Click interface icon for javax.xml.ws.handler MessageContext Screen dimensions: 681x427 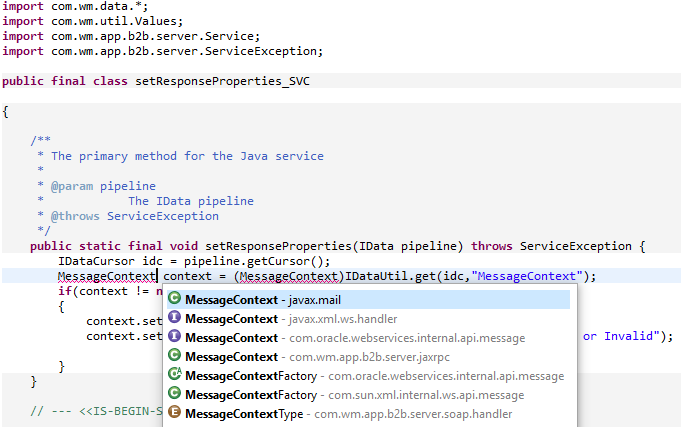[174, 318]
